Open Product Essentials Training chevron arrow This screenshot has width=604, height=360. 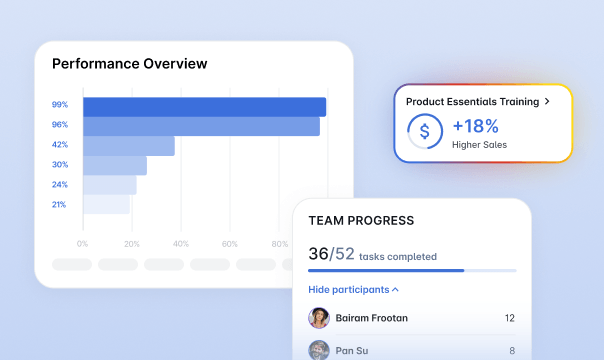point(547,101)
